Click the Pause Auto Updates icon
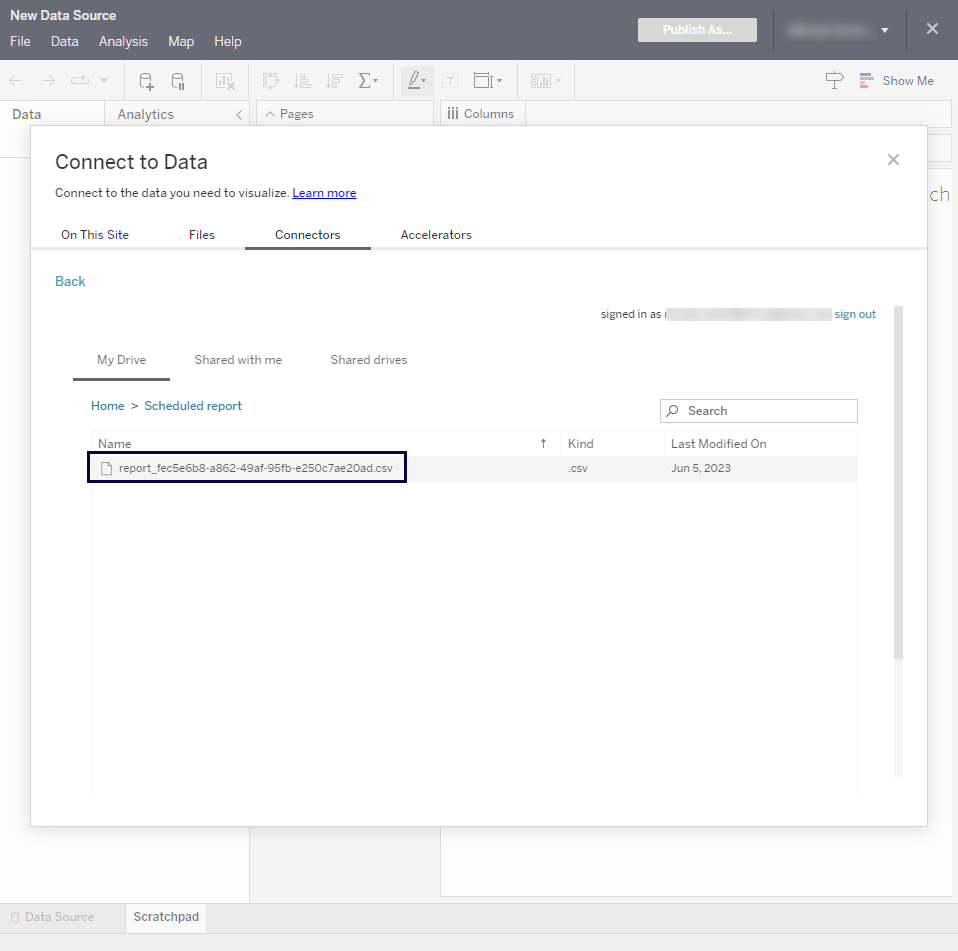Viewport: 958px width, 951px height. point(178,81)
